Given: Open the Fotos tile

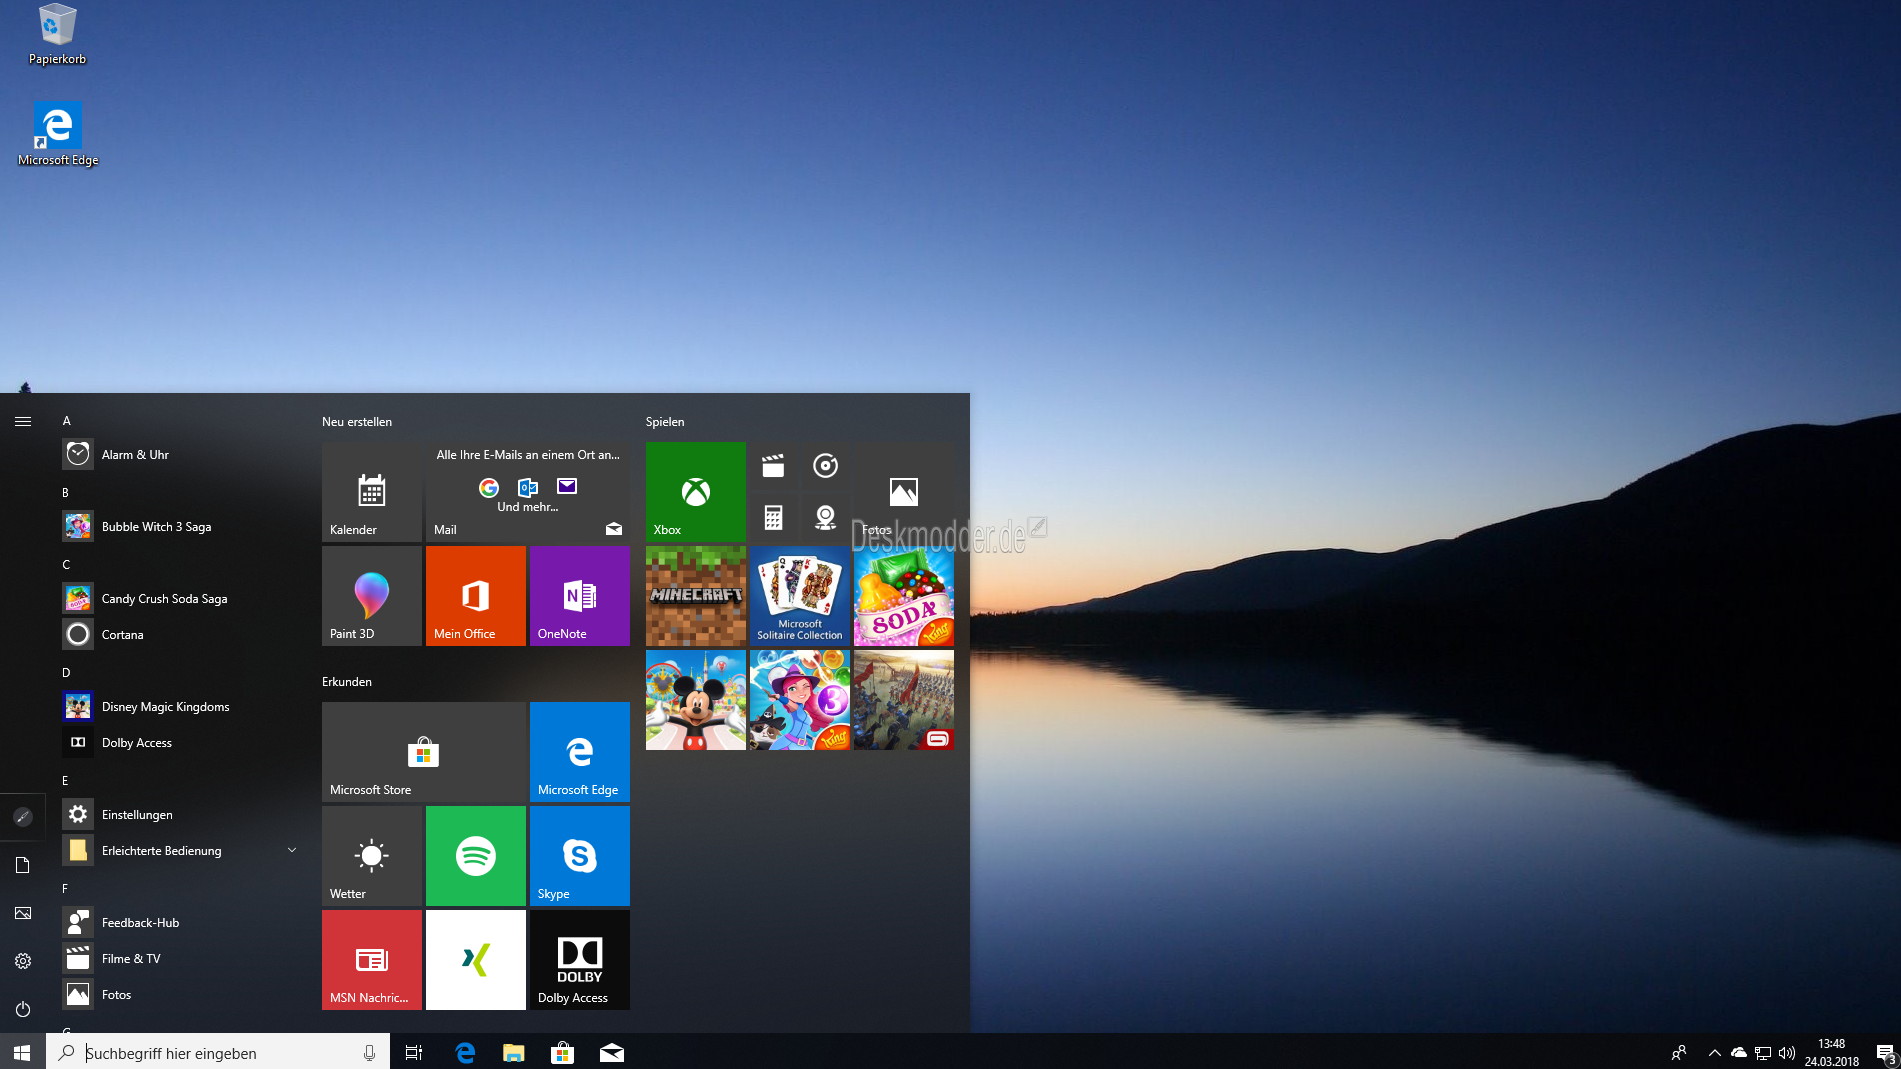Looking at the screenshot, I should click(x=904, y=492).
